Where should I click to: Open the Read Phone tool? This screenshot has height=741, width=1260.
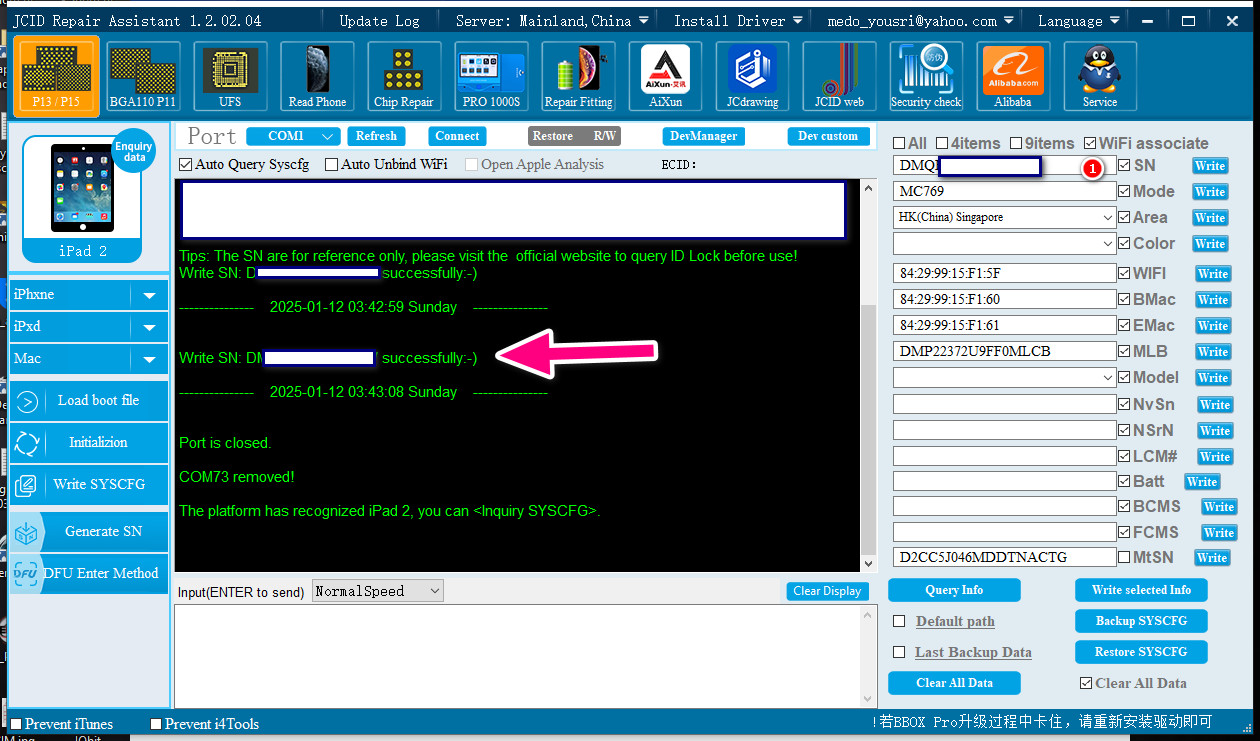pyautogui.click(x=317, y=76)
